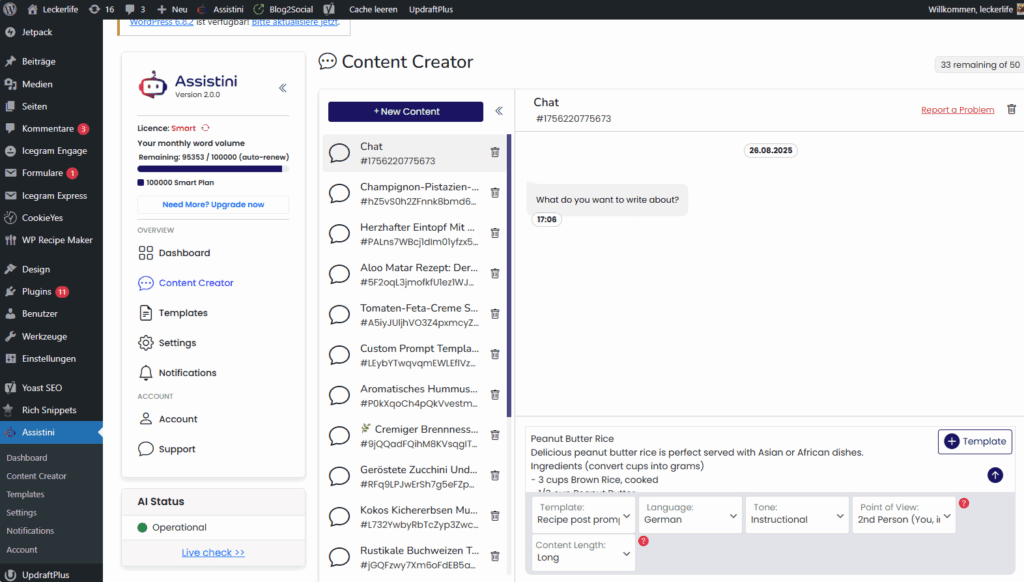The width and height of the screenshot is (1024, 582).
Task: Select Content Creator in the Assistini sidebar
Action: coord(197,282)
